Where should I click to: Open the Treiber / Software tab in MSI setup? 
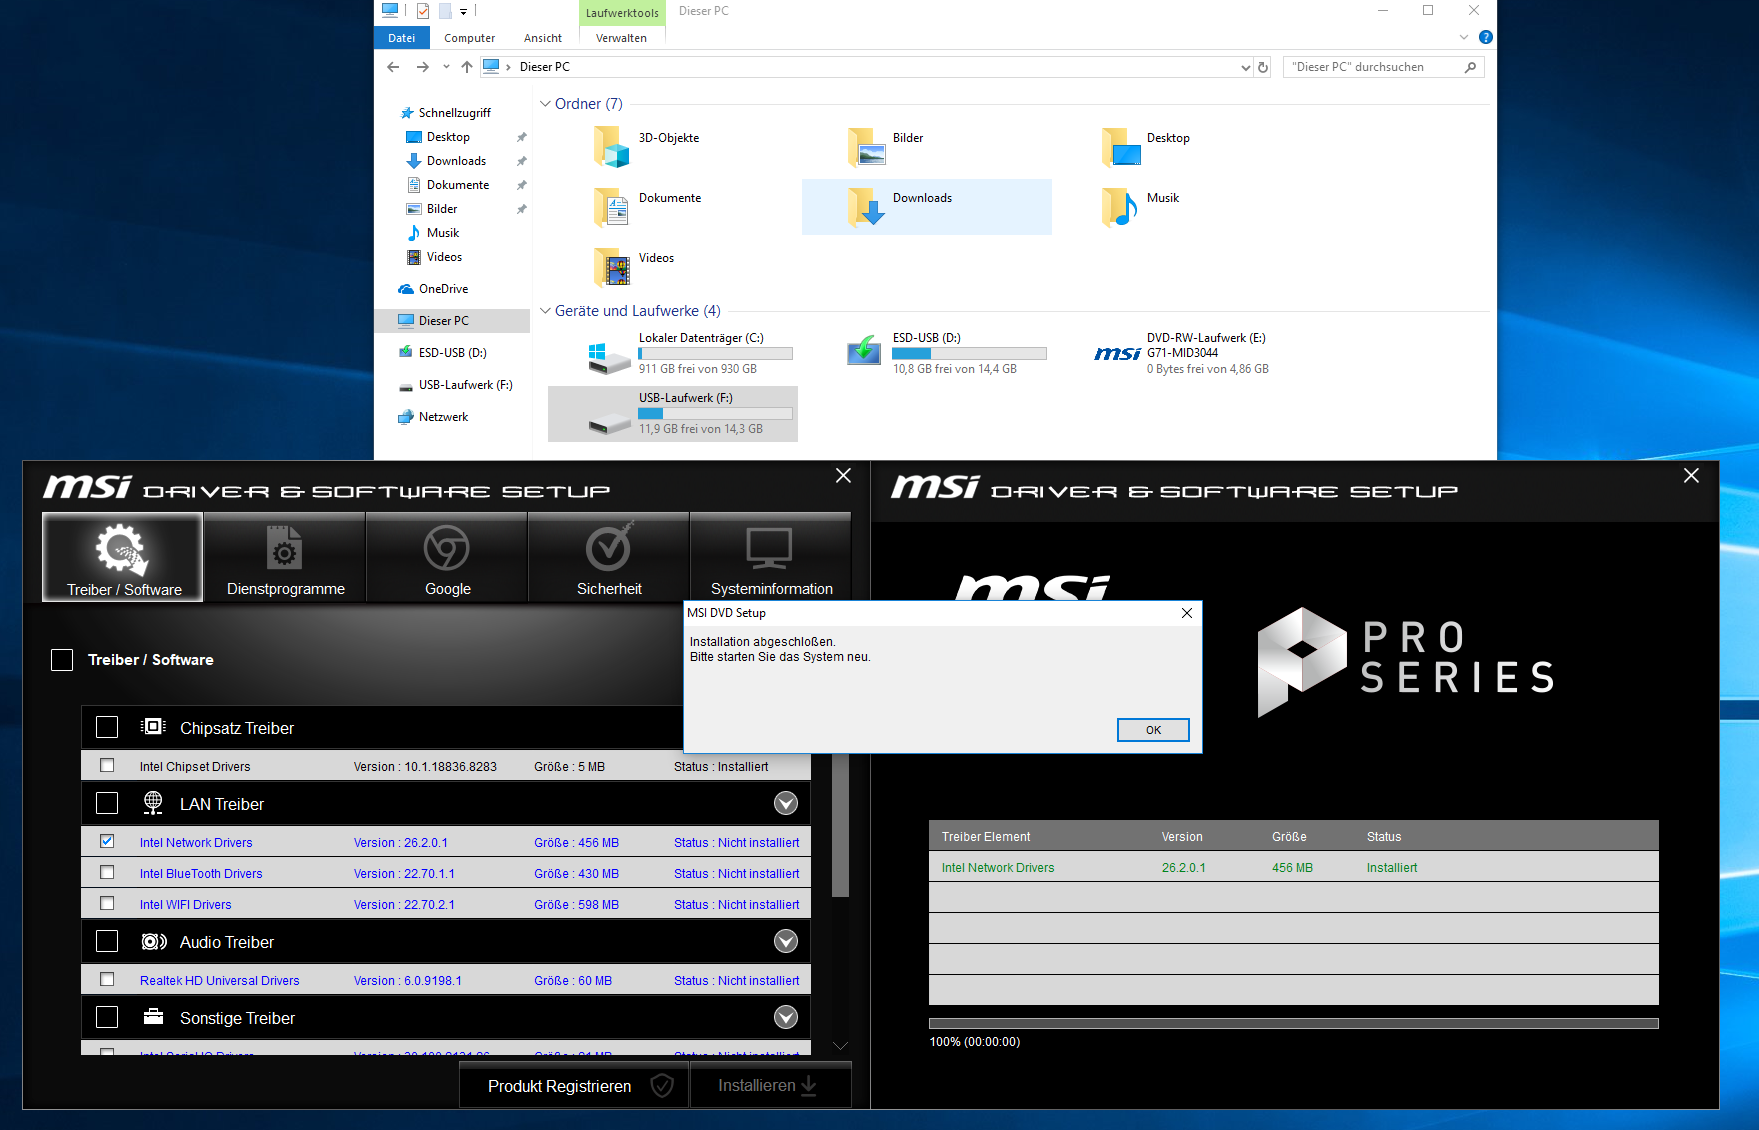tap(123, 557)
